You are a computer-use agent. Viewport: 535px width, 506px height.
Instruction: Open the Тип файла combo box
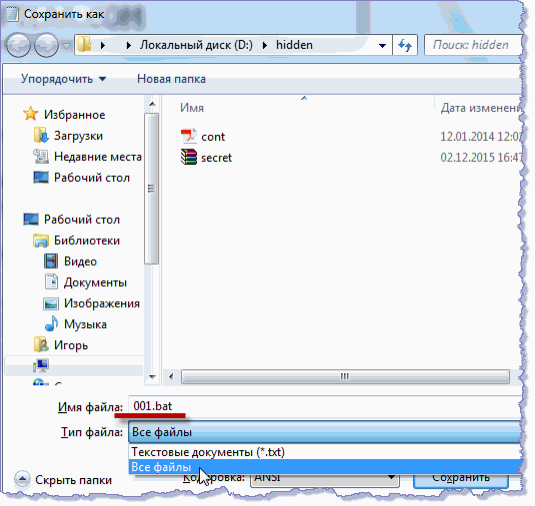coord(325,432)
